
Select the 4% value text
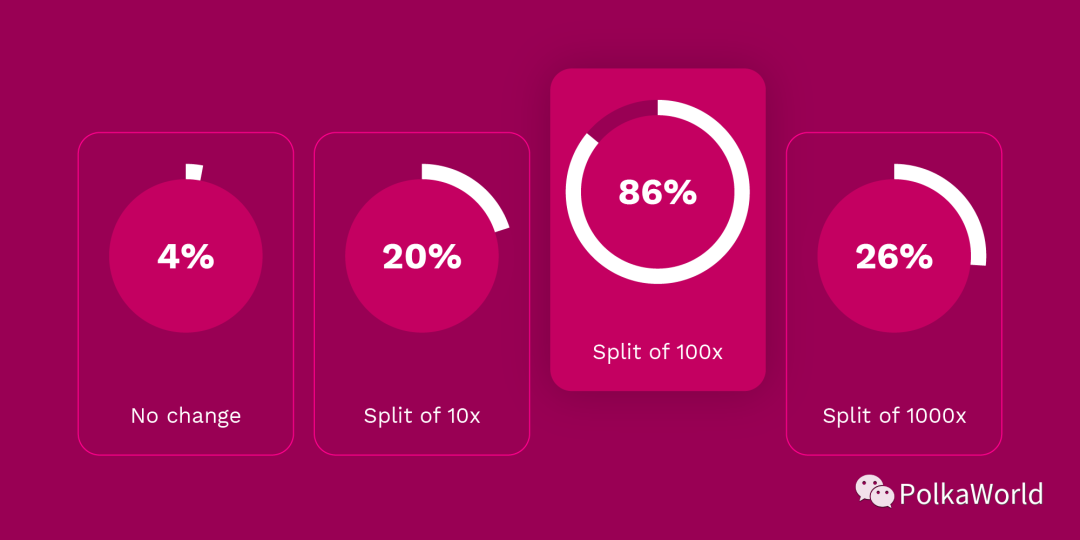click(186, 257)
